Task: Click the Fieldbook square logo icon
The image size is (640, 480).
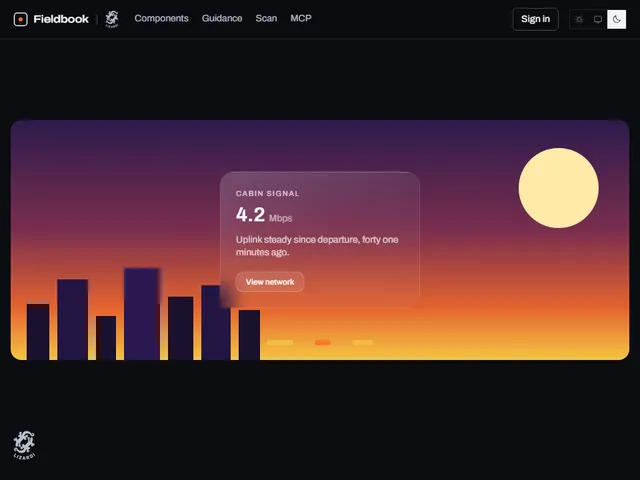Action: 20,19
